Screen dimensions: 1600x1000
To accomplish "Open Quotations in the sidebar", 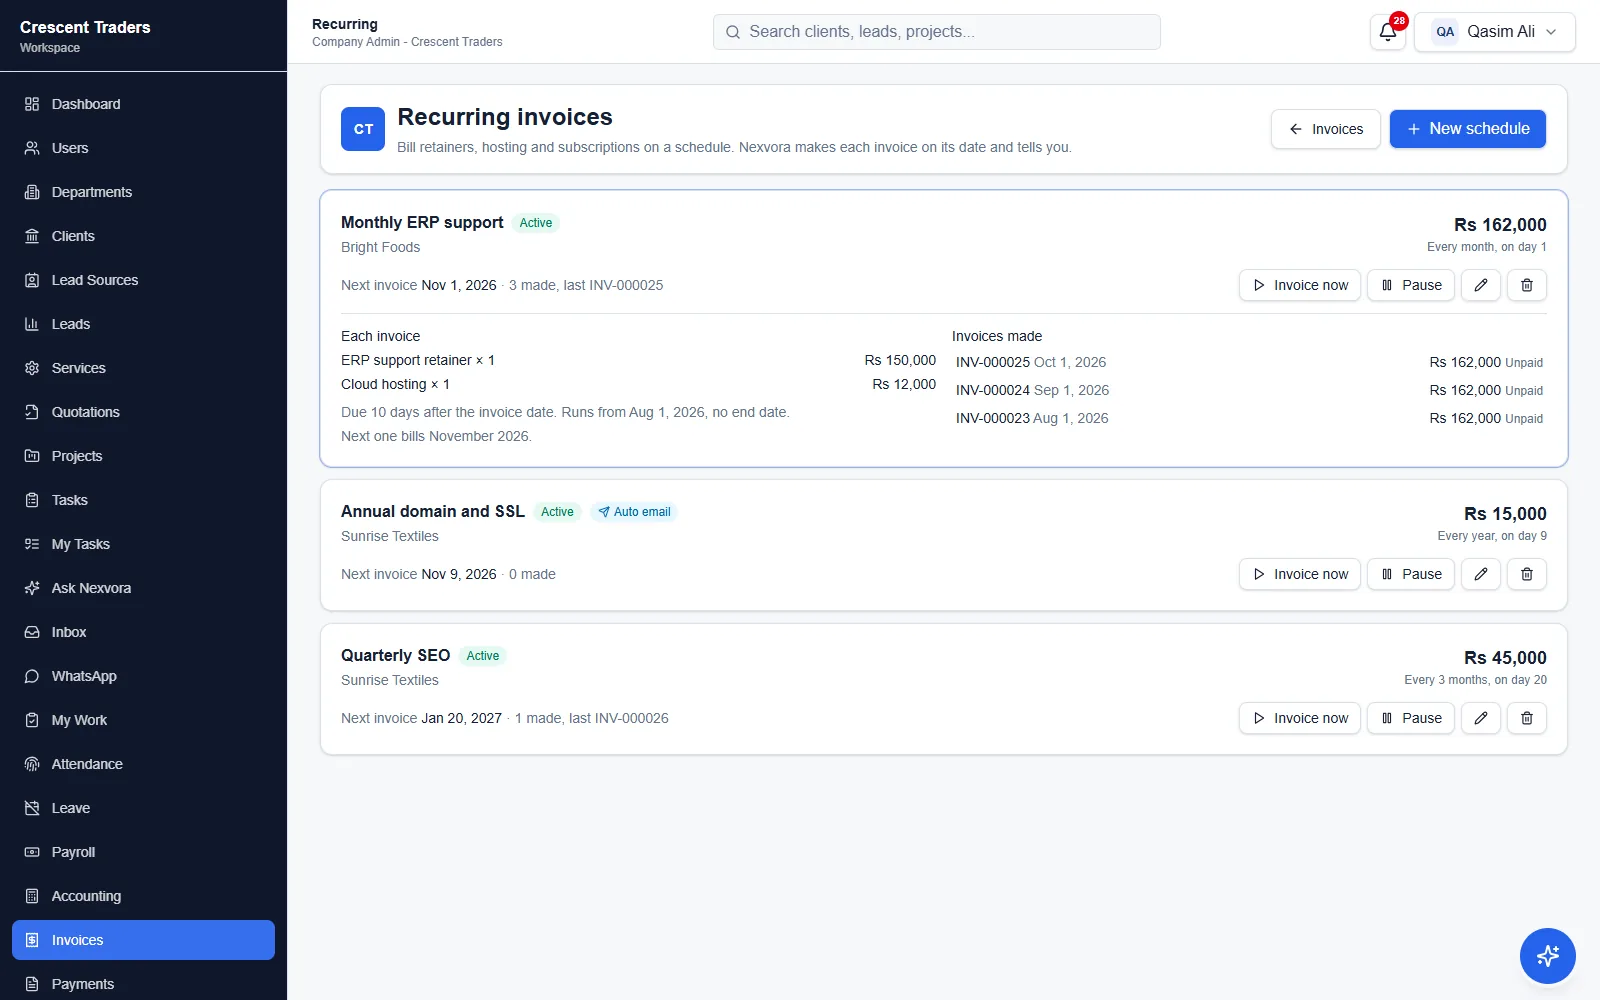I will (x=143, y=412).
